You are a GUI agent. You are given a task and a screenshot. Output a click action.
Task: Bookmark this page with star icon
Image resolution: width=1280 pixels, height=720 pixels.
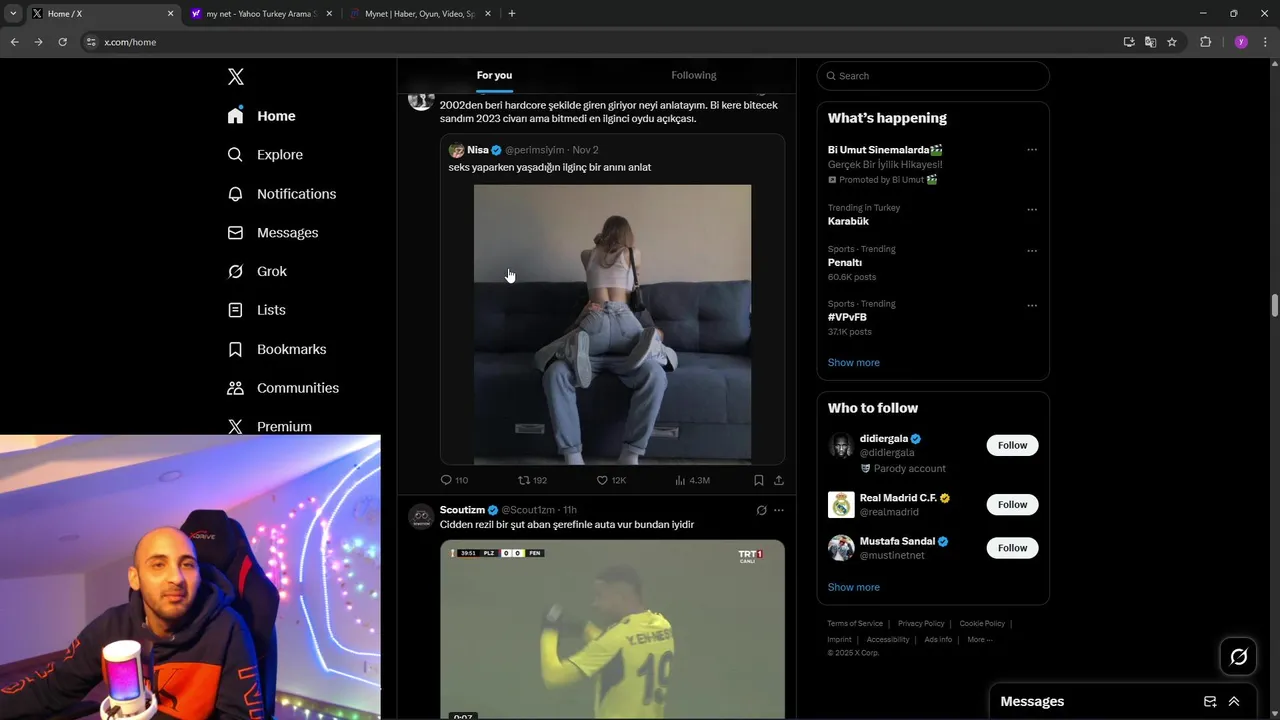tap(1172, 42)
